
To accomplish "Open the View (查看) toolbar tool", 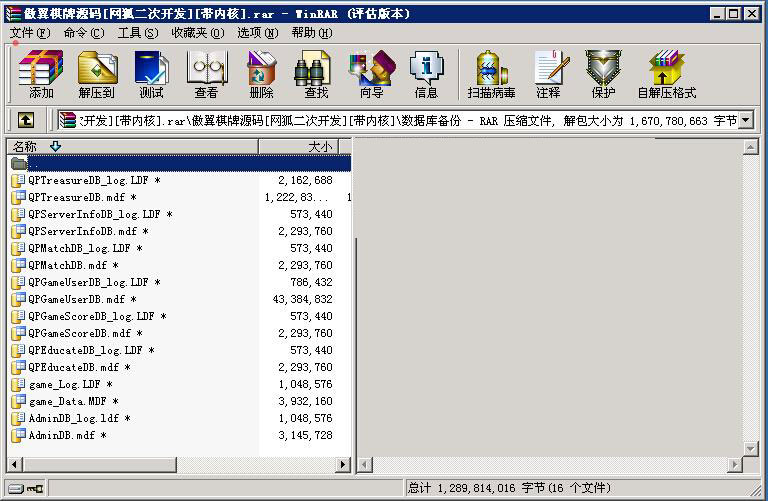I will coord(206,74).
